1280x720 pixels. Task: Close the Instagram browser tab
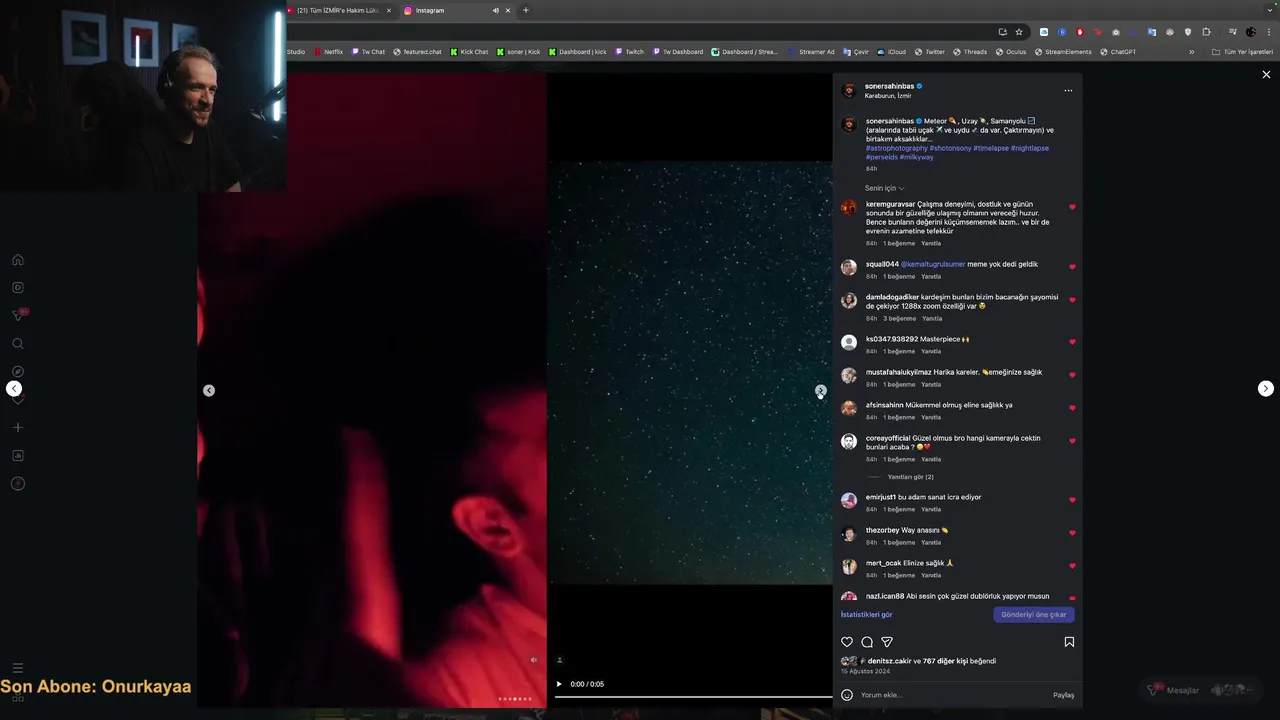[x=508, y=10]
